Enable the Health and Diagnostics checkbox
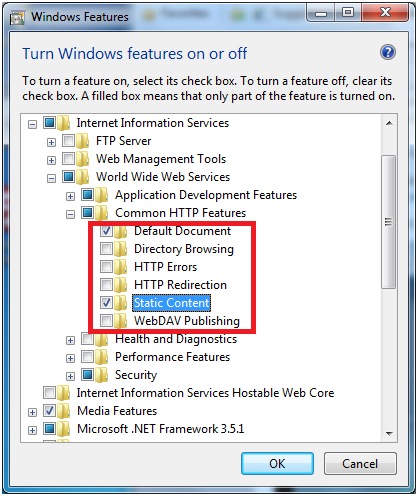The width and height of the screenshot is (418, 496). 88,339
